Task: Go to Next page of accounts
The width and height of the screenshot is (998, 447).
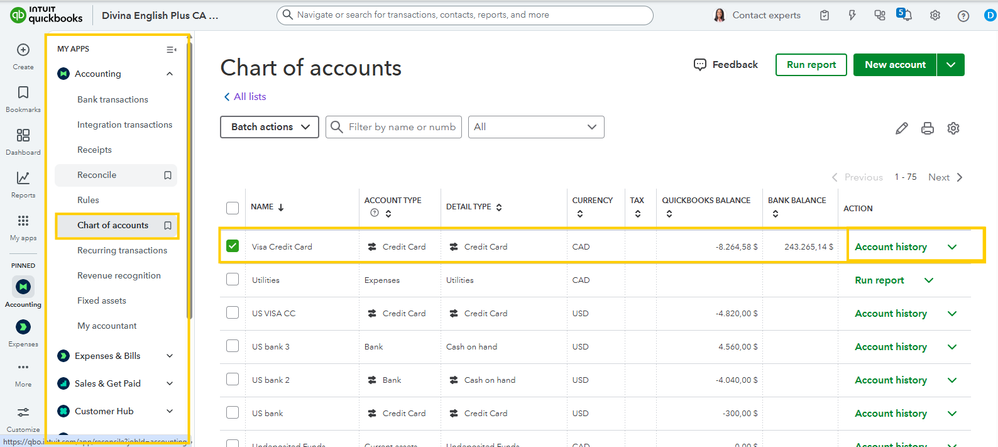Action: (945, 177)
